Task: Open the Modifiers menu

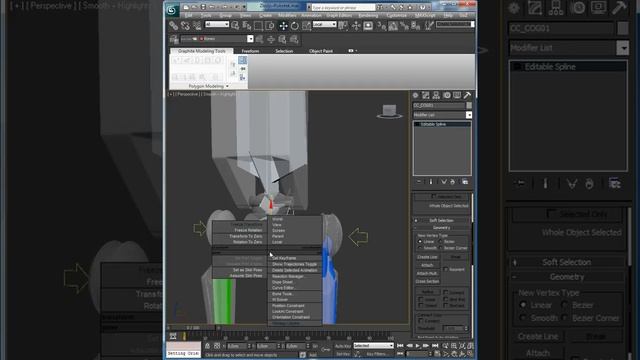Action: tap(287, 16)
